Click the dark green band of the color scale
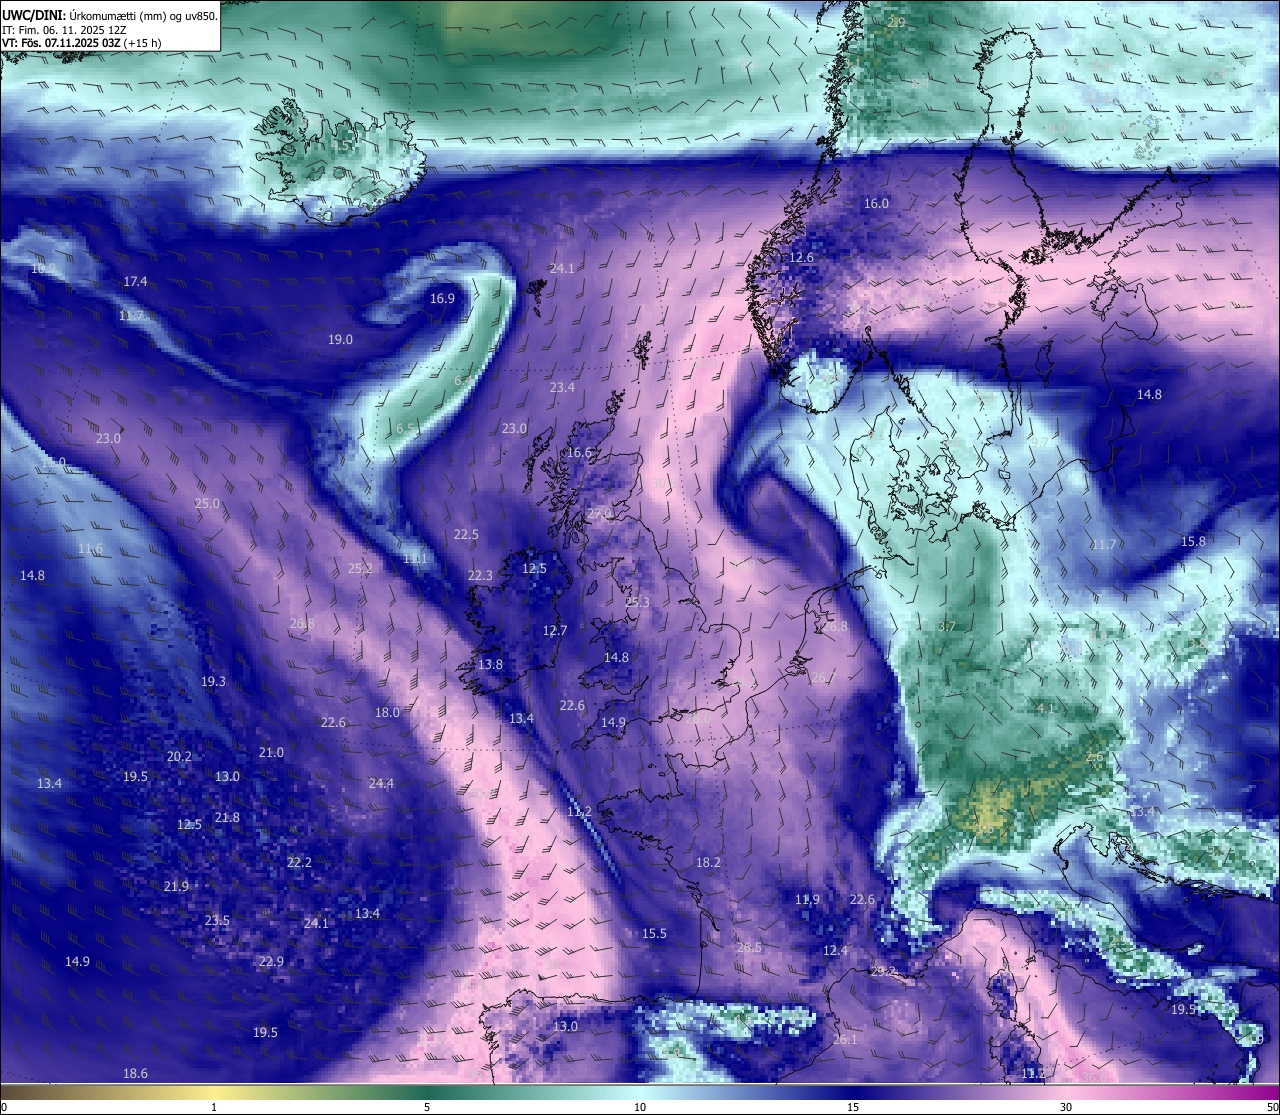 pos(427,1091)
